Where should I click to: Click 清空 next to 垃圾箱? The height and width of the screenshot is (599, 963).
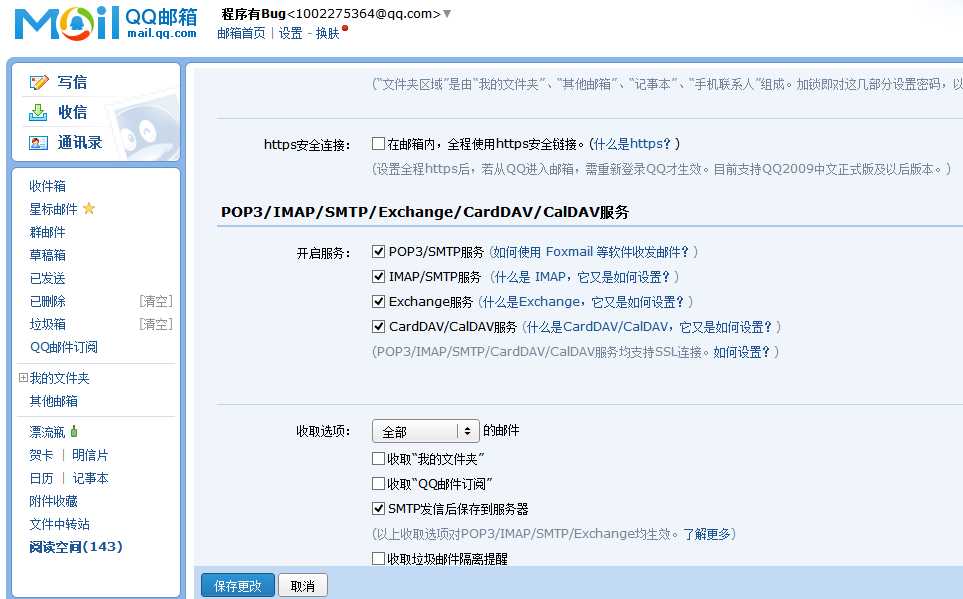(x=156, y=324)
